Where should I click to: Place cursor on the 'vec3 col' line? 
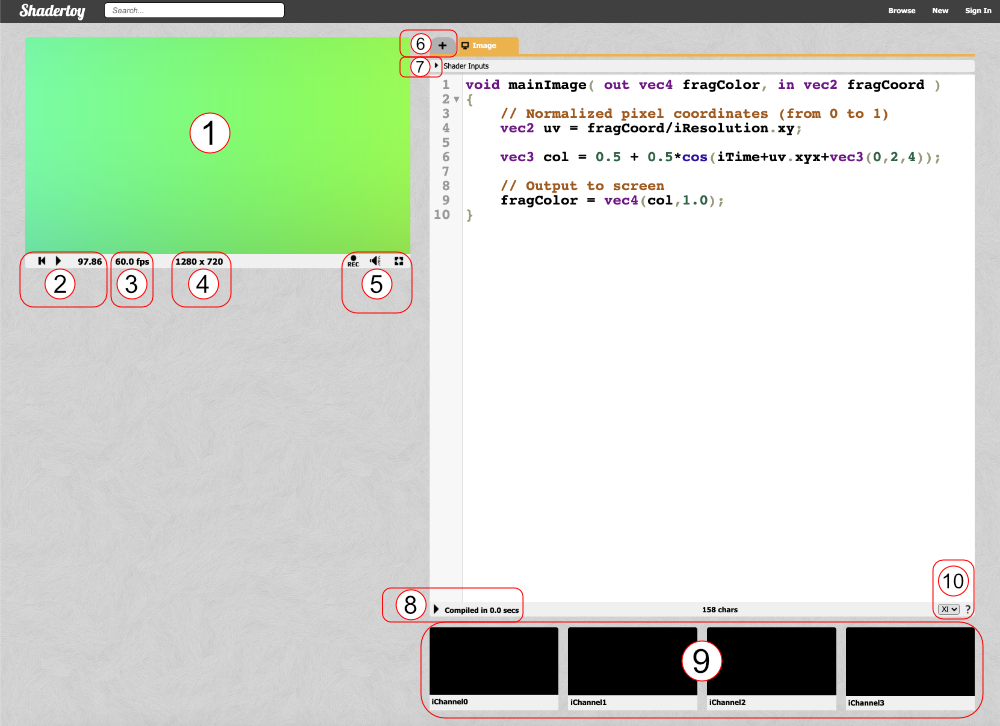tap(720, 157)
